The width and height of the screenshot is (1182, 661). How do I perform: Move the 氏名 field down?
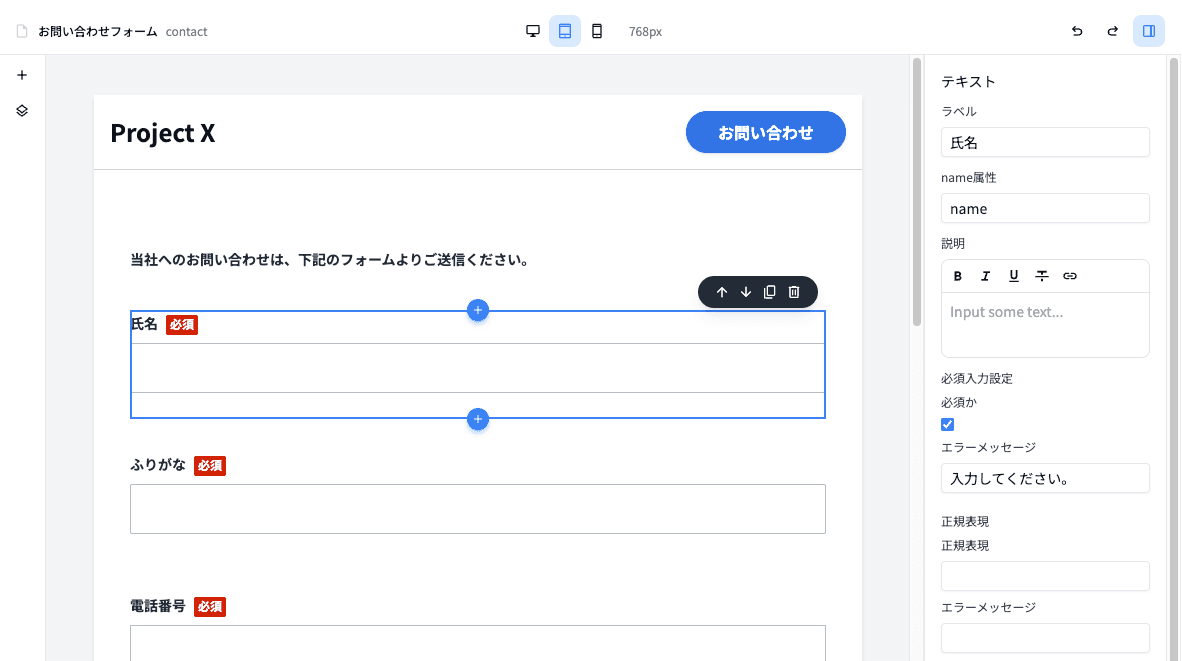tap(746, 291)
